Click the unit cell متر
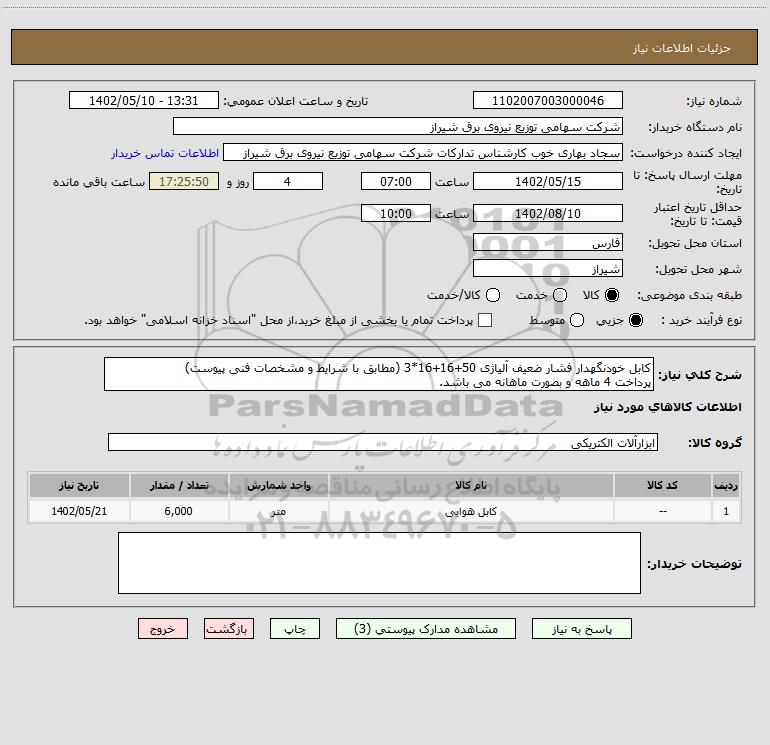Screen dimensions: 770x745 (278, 511)
